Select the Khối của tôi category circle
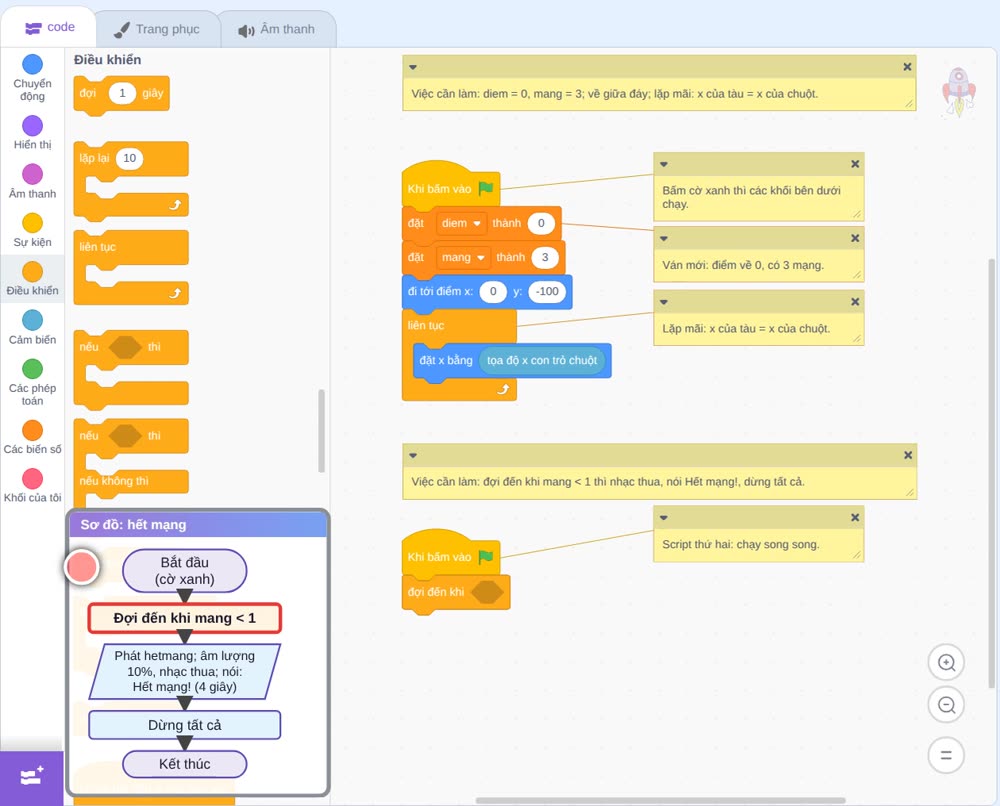The height and width of the screenshot is (806, 1000). pos(33,479)
